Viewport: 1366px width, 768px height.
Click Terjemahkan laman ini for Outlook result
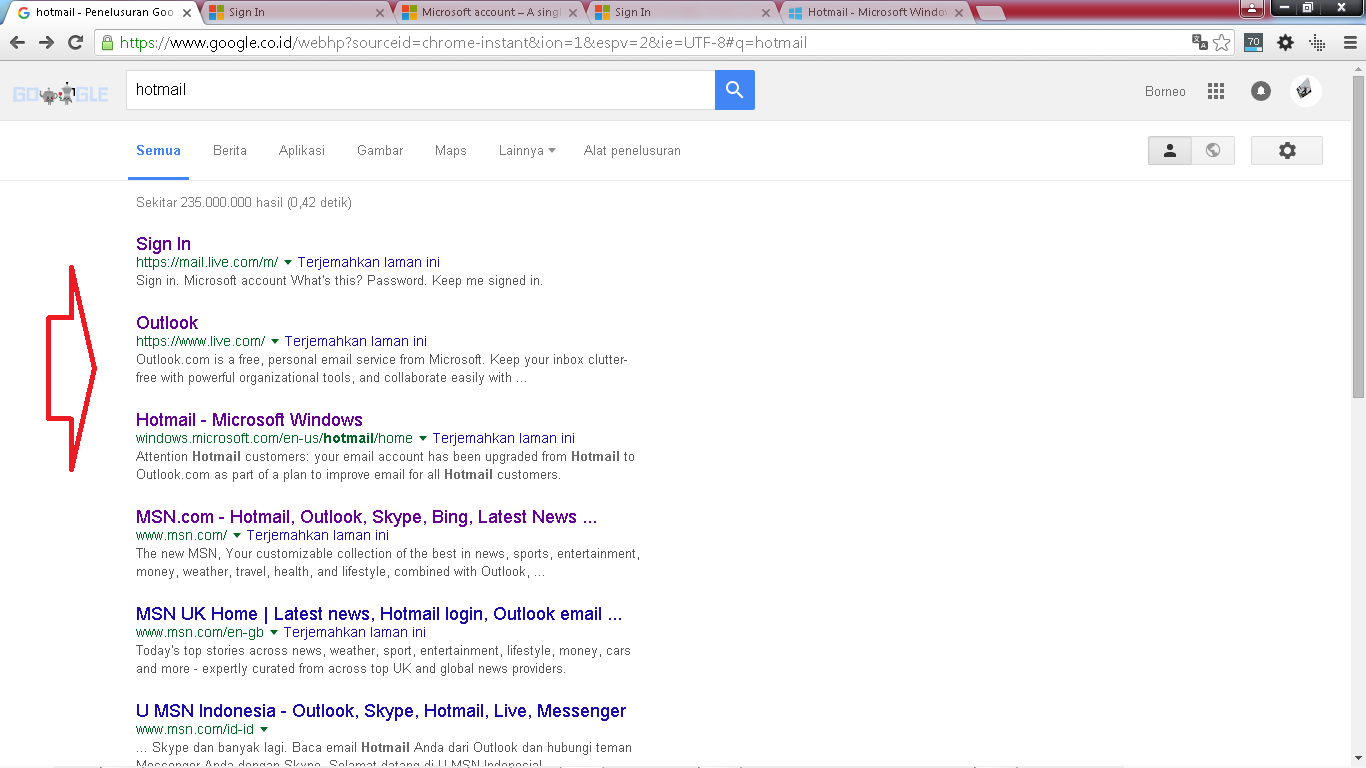pos(355,341)
